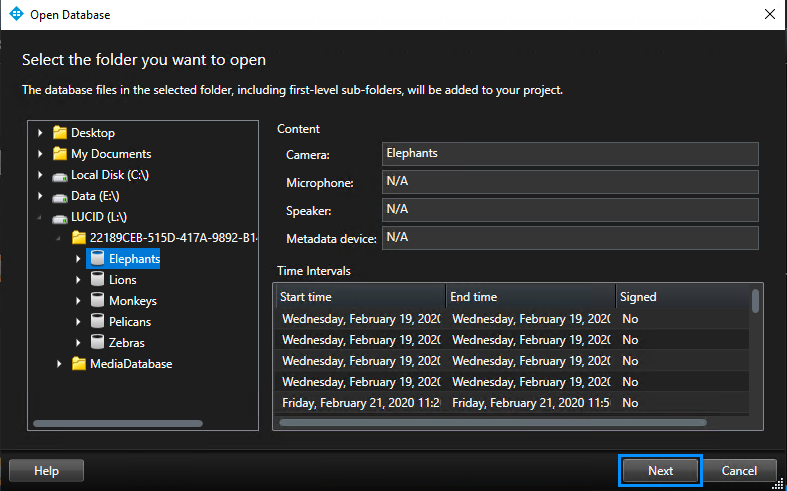
Task: Expand the Elephants database node
Action: tap(78, 259)
